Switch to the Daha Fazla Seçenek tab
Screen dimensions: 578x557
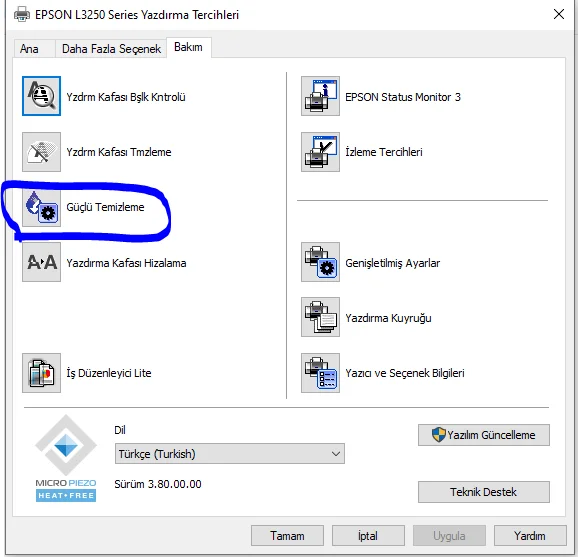111,49
